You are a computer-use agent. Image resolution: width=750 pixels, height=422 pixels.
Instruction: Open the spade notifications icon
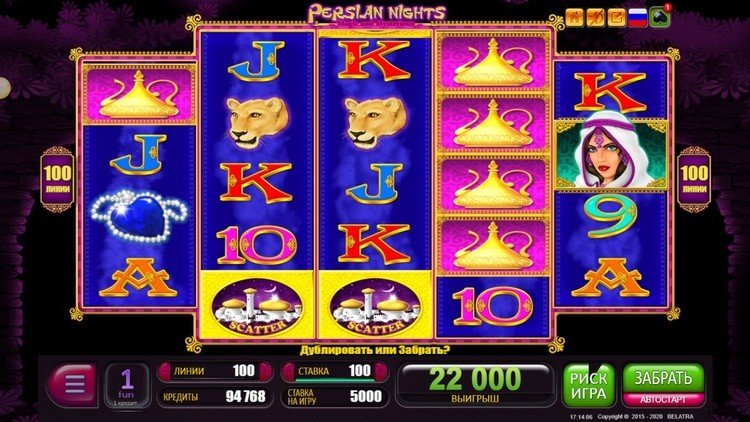(660, 18)
